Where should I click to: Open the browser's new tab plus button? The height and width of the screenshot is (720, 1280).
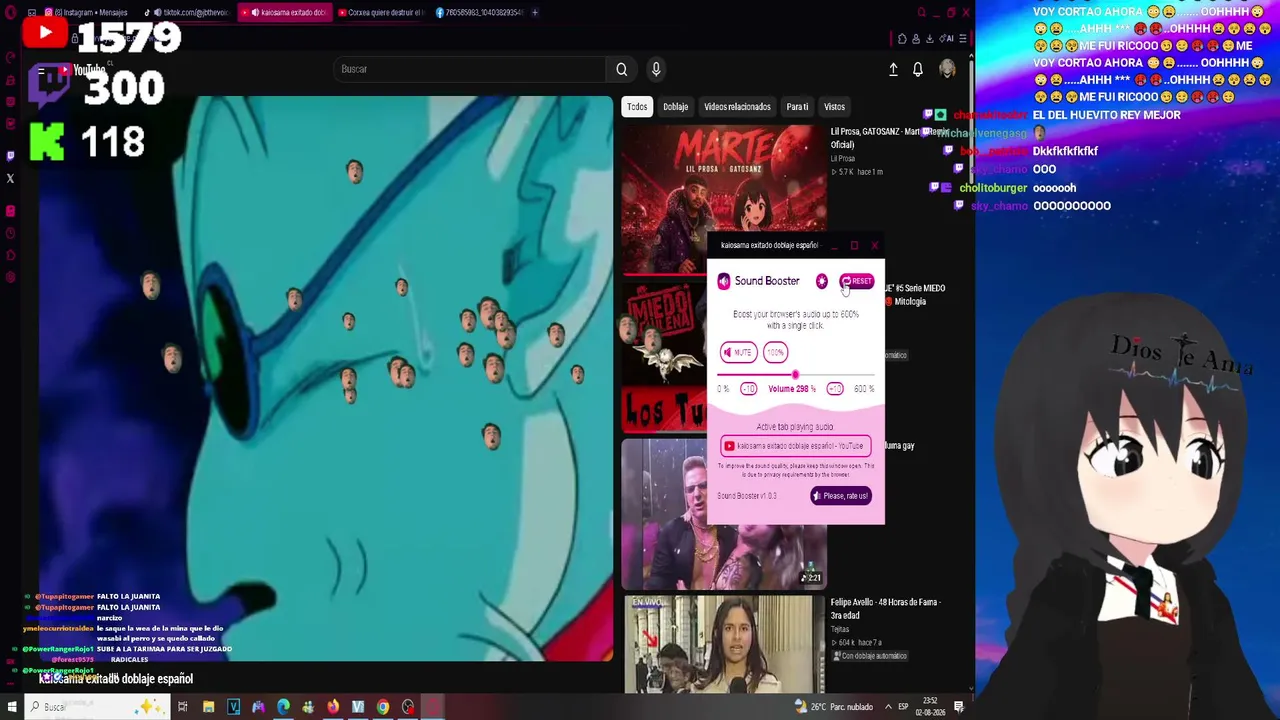[x=535, y=12]
